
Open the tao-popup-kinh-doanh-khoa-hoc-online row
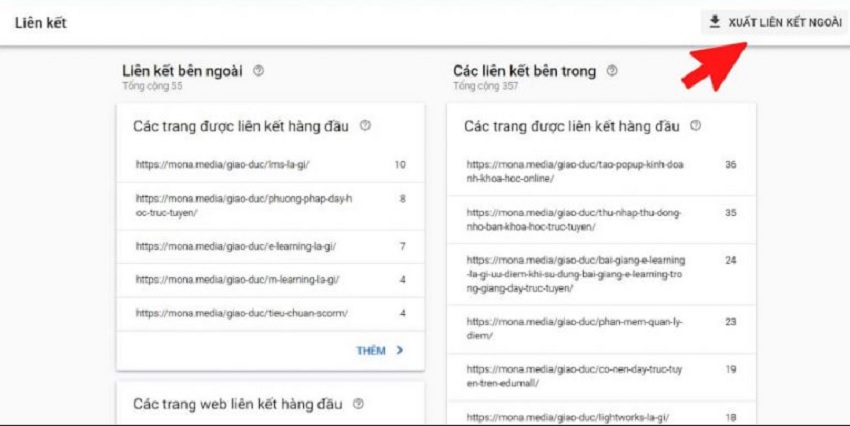(601, 171)
